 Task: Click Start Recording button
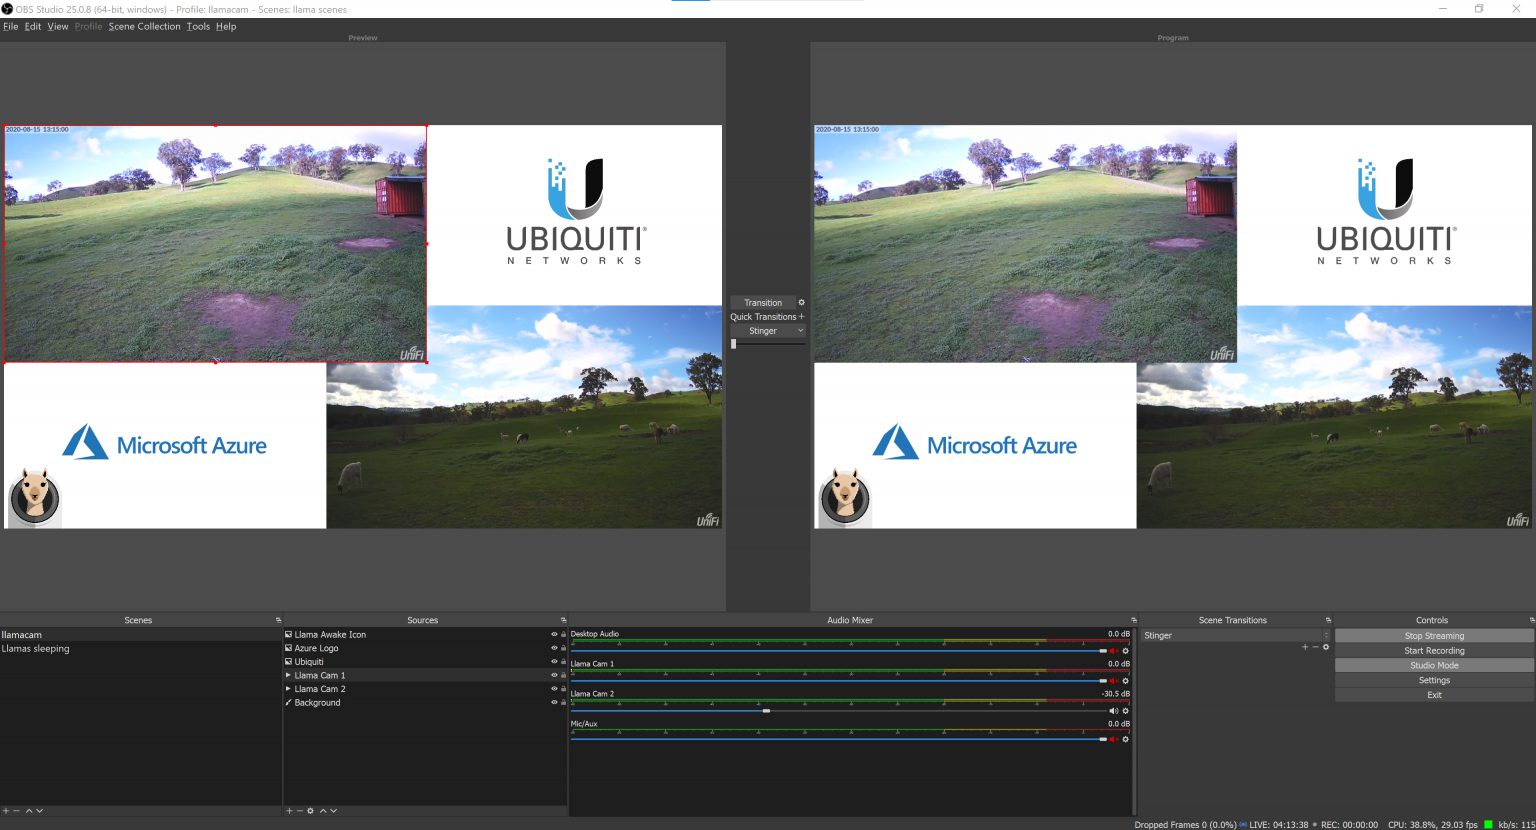pos(1434,651)
